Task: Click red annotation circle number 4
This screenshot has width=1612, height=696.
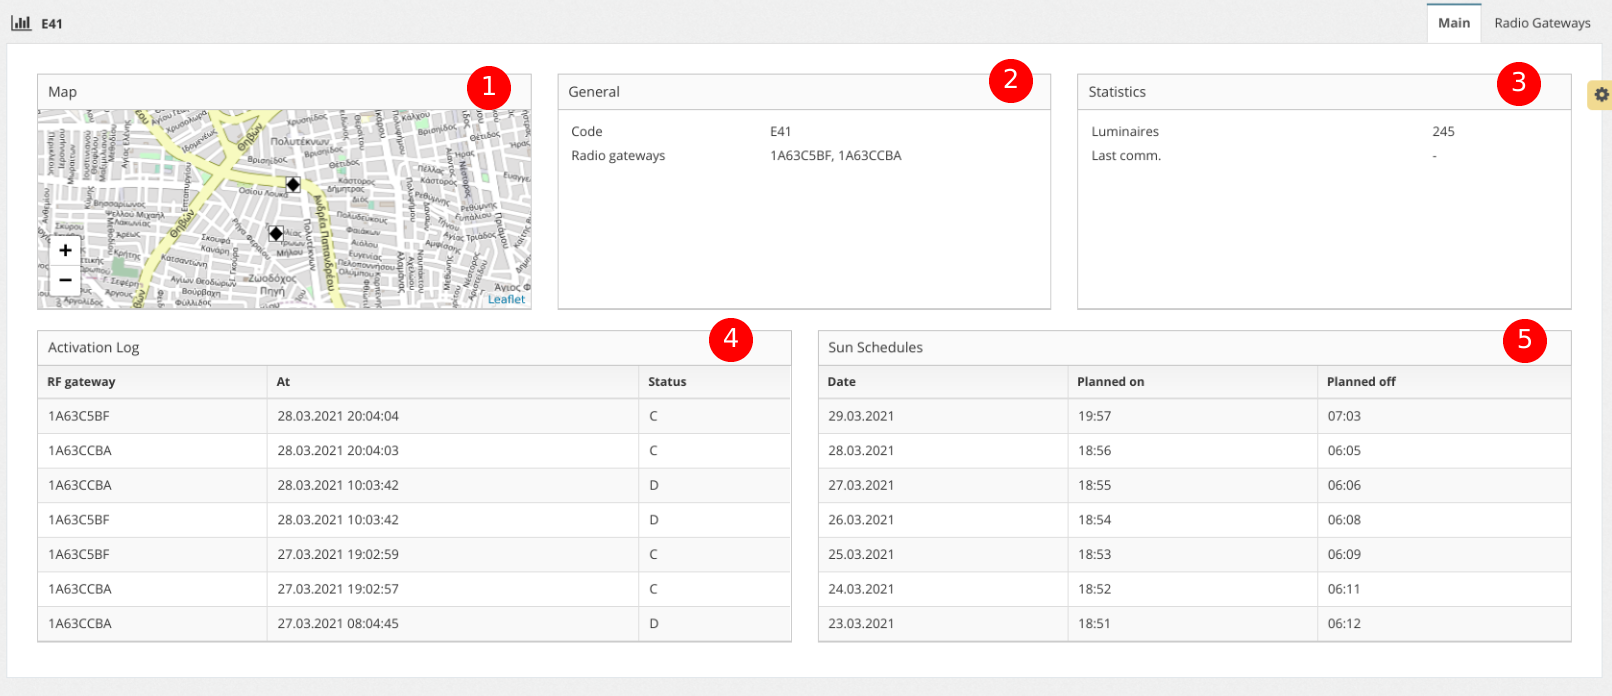Action: click(x=730, y=339)
